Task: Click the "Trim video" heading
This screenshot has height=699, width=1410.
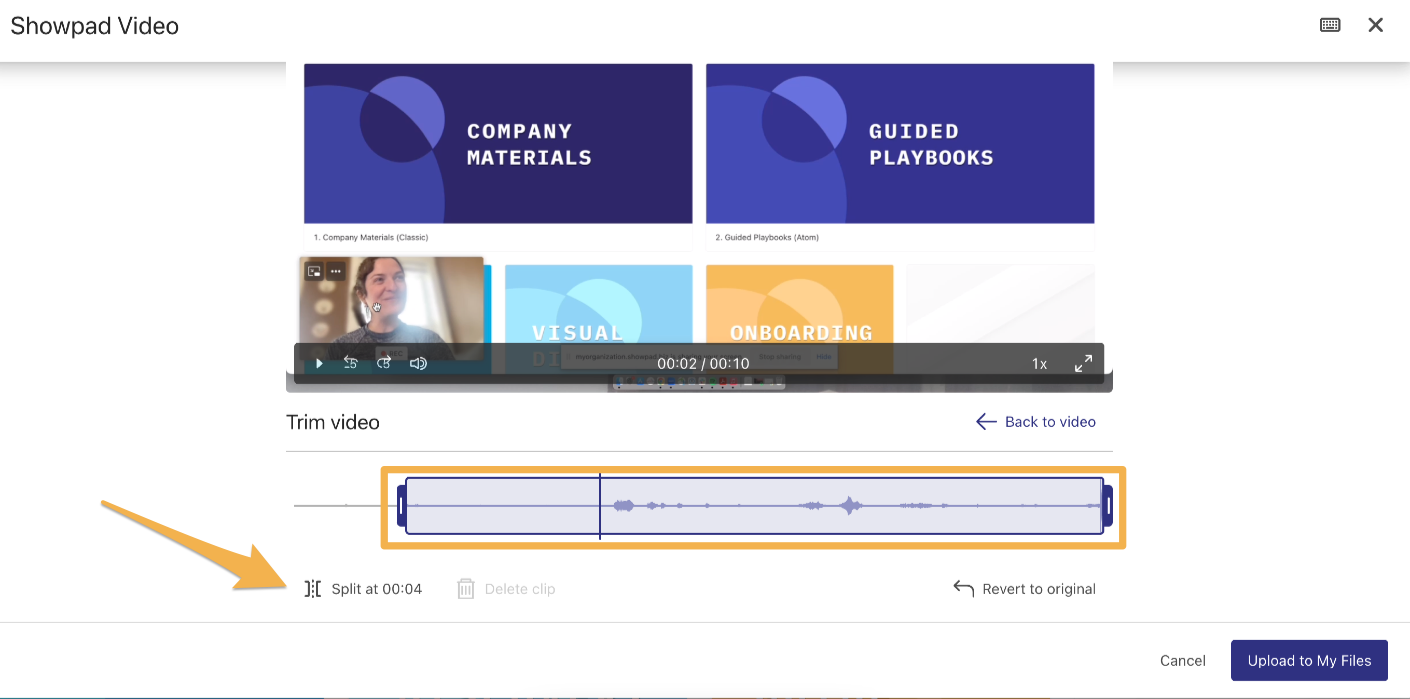Action: [x=333, y=422]
